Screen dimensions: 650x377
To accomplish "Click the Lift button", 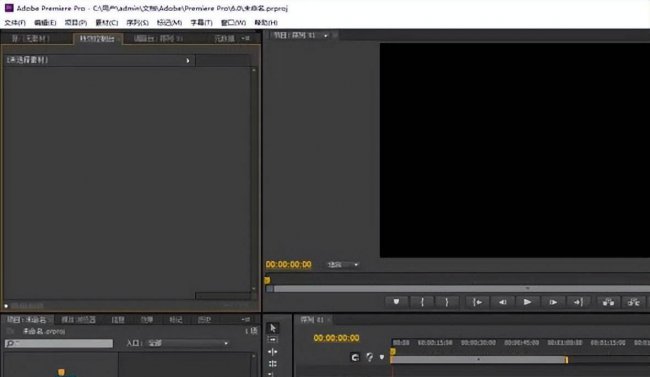I will coord(609,302).
